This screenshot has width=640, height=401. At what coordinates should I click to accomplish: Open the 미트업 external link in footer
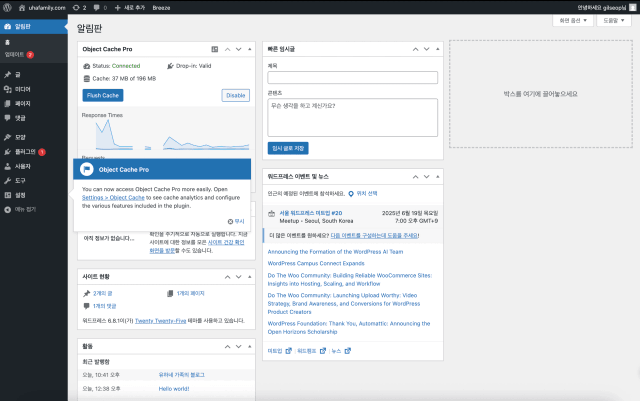pyautogui.click(x=280, y=351)
